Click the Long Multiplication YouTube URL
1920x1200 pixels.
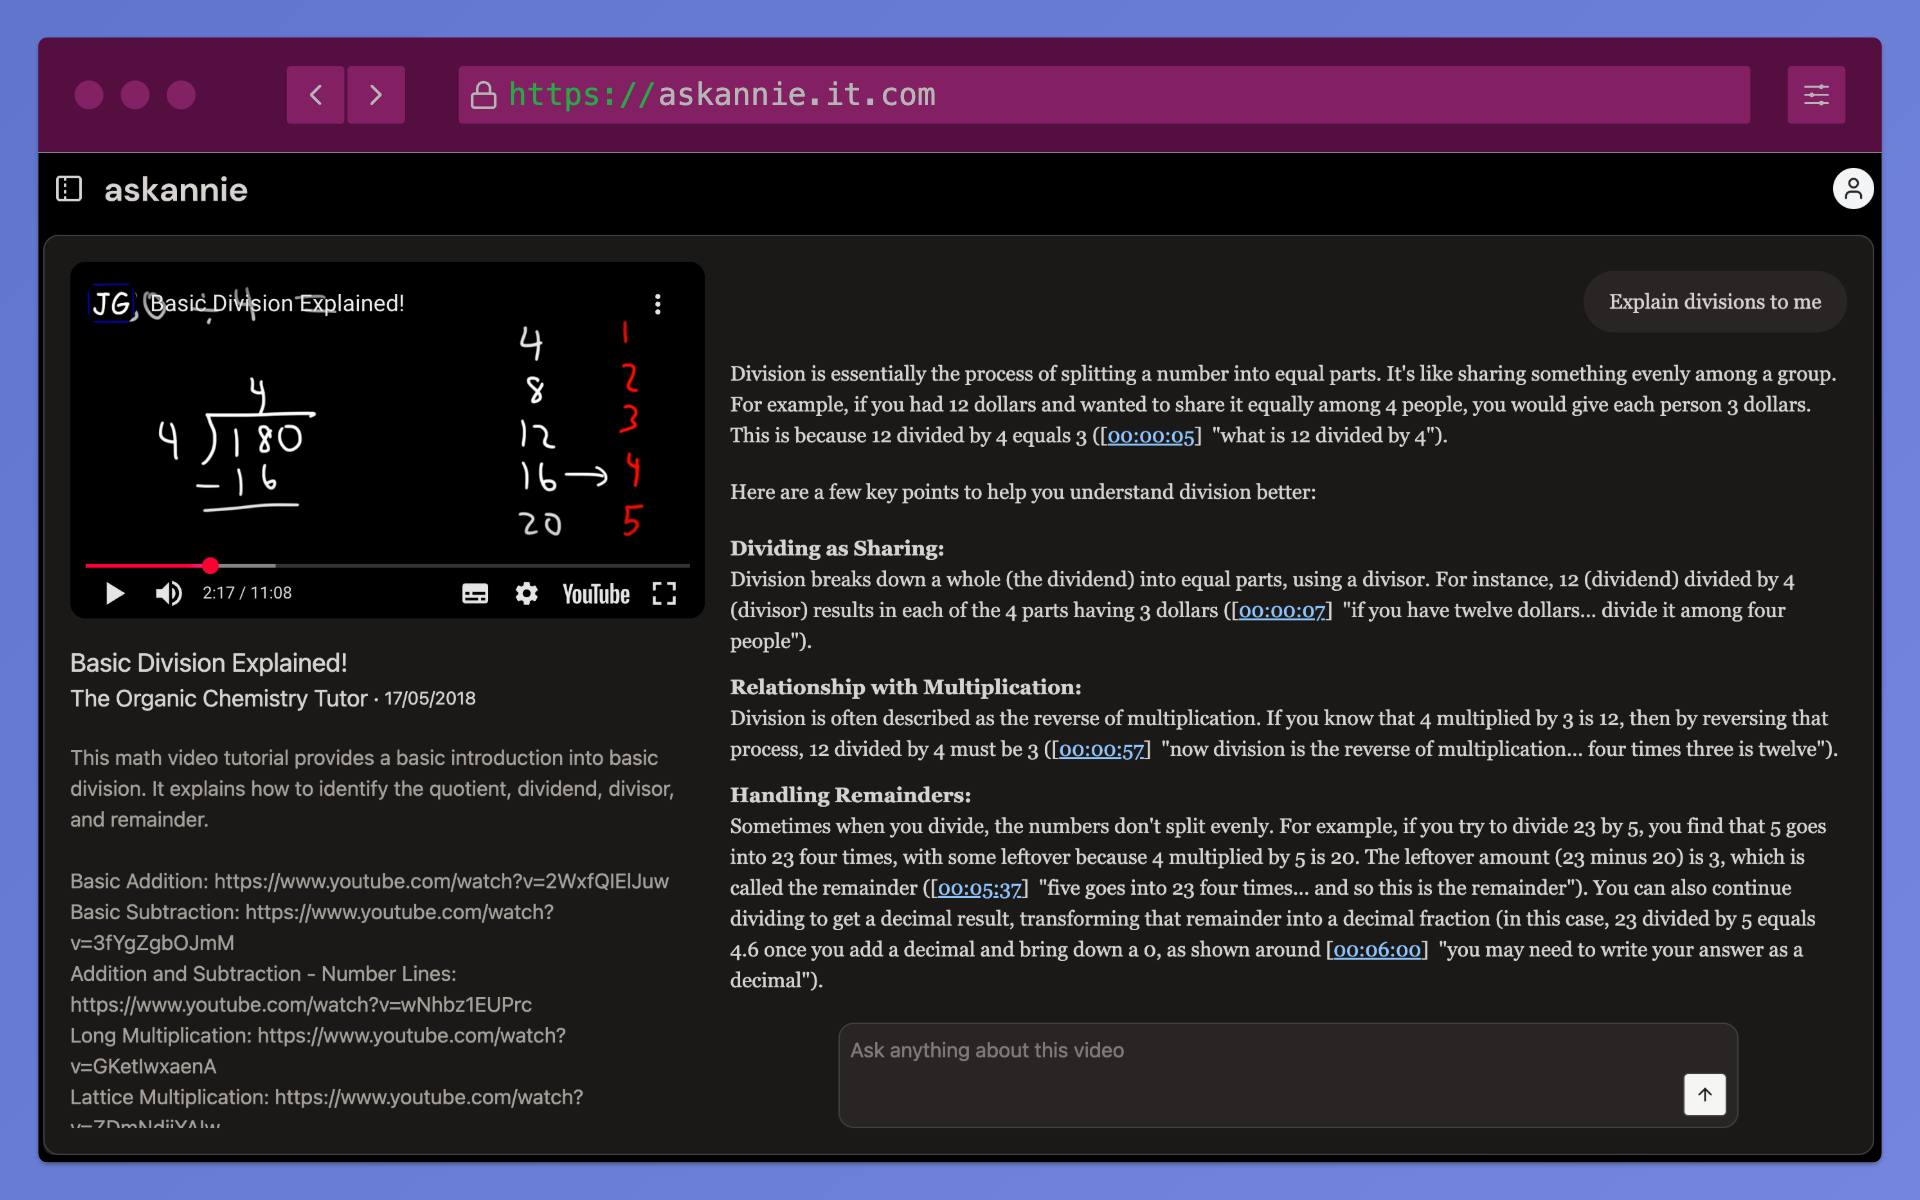click(x=318, y=1052)
